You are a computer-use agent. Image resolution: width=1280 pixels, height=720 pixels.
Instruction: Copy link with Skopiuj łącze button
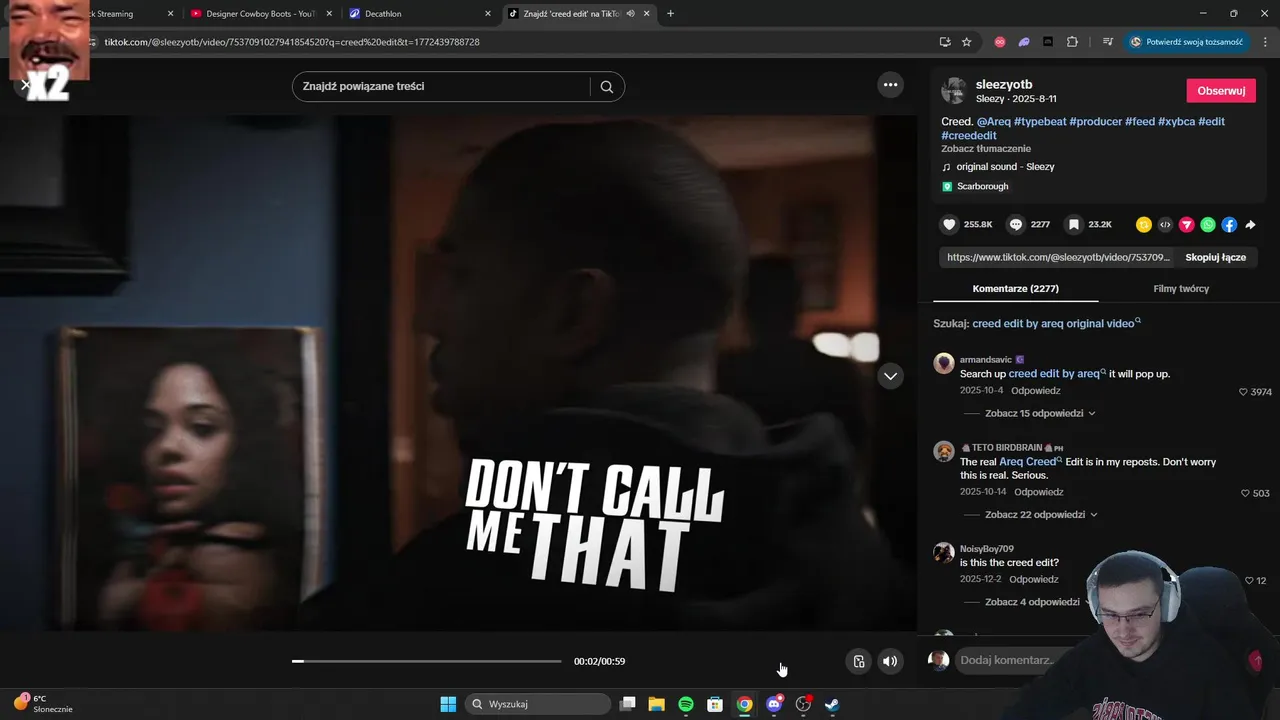click(x=1215, y=257)
